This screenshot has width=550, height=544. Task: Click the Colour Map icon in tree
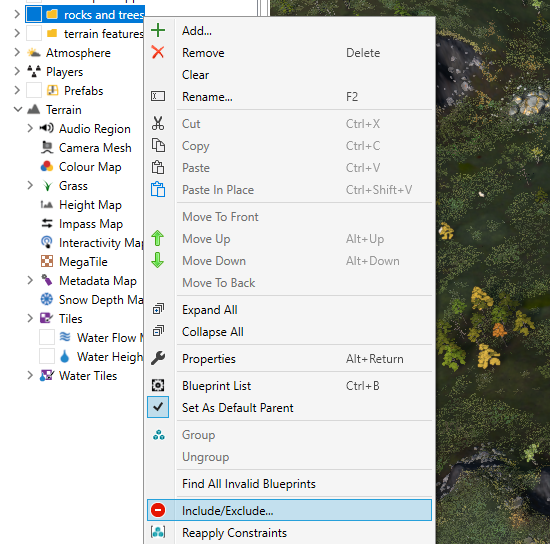pos(47,167)
